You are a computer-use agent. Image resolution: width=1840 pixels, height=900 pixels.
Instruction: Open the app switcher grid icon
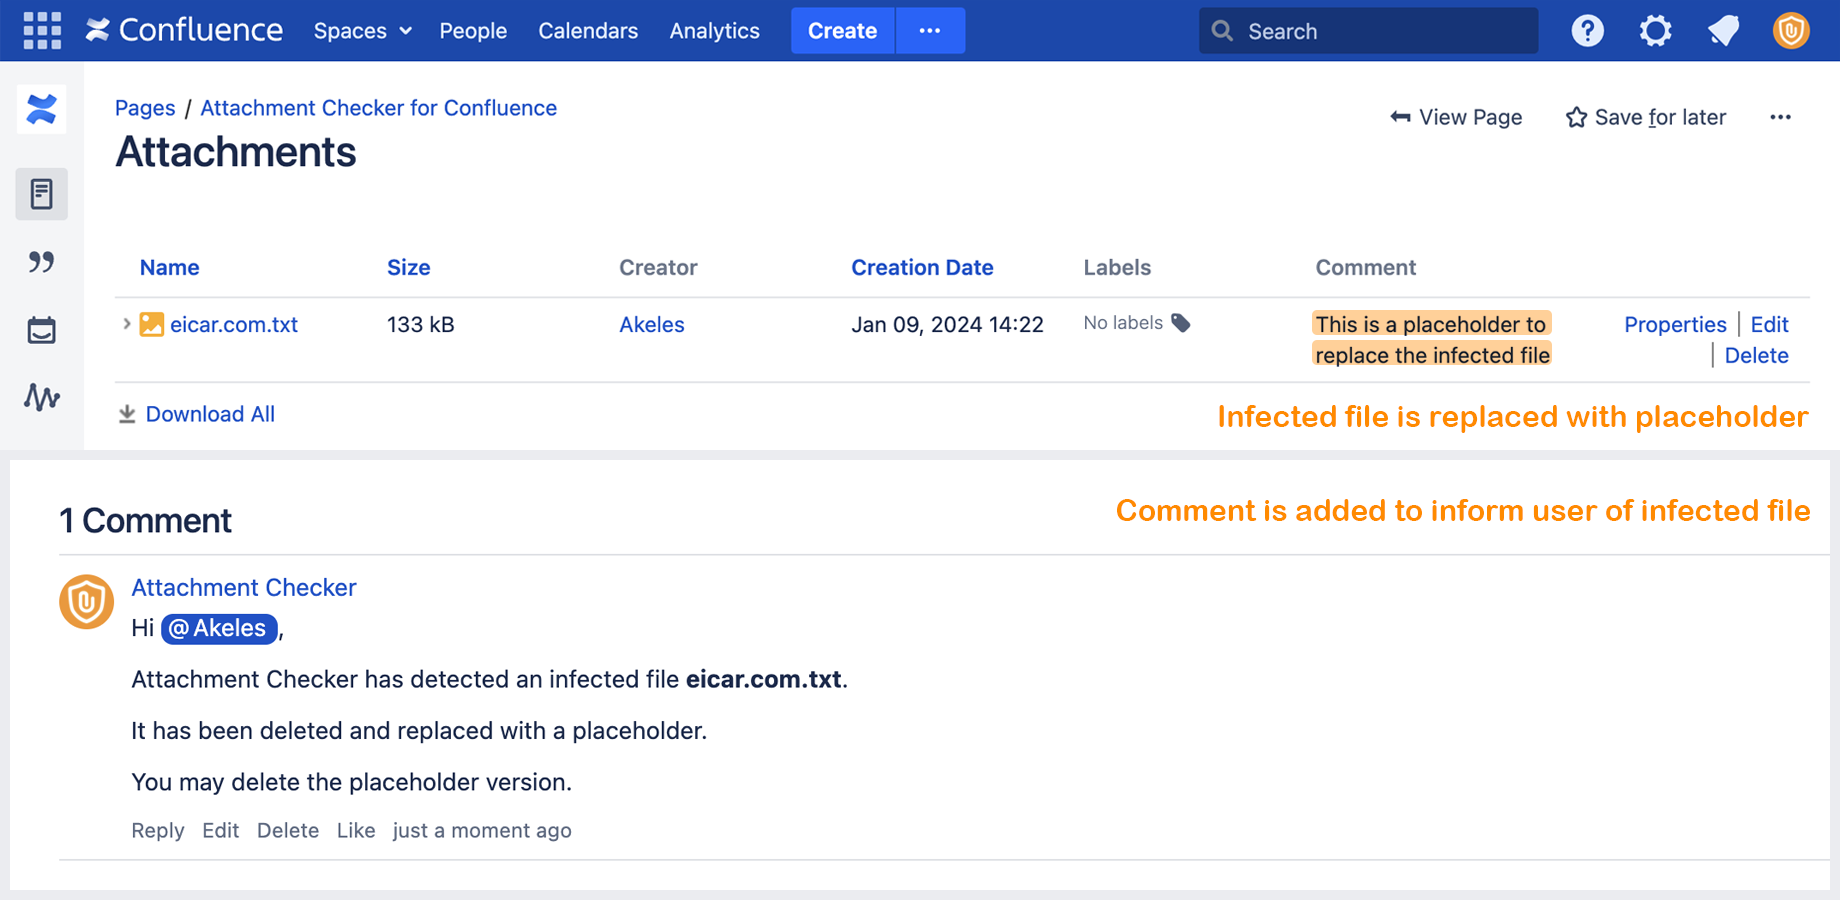[42, 31]
